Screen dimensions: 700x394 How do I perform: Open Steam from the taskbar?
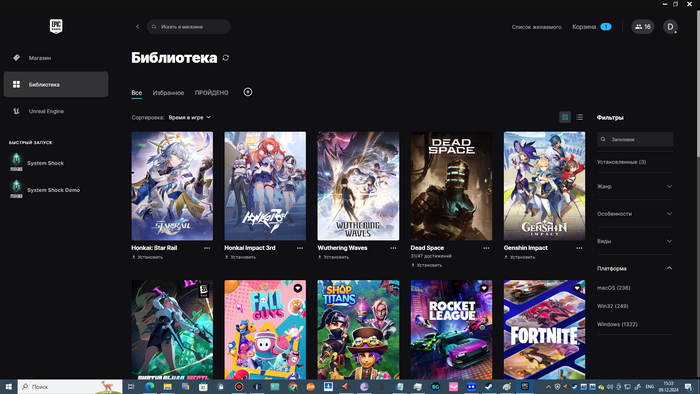tap(489, 387)
